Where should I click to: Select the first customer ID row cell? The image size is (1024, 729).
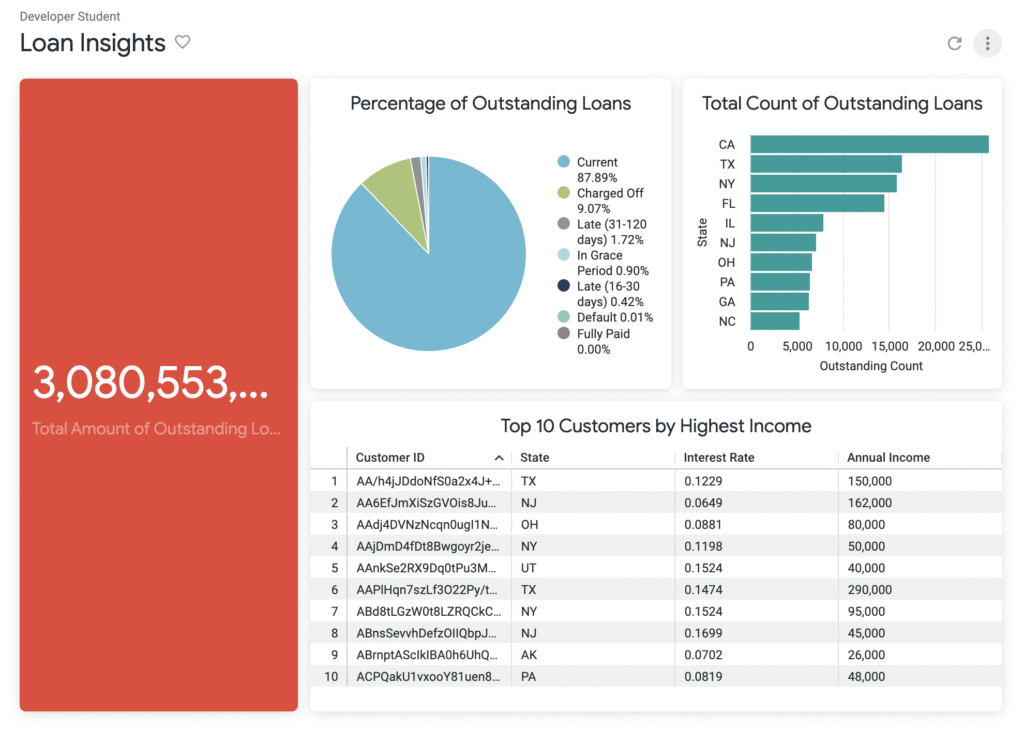428,481
